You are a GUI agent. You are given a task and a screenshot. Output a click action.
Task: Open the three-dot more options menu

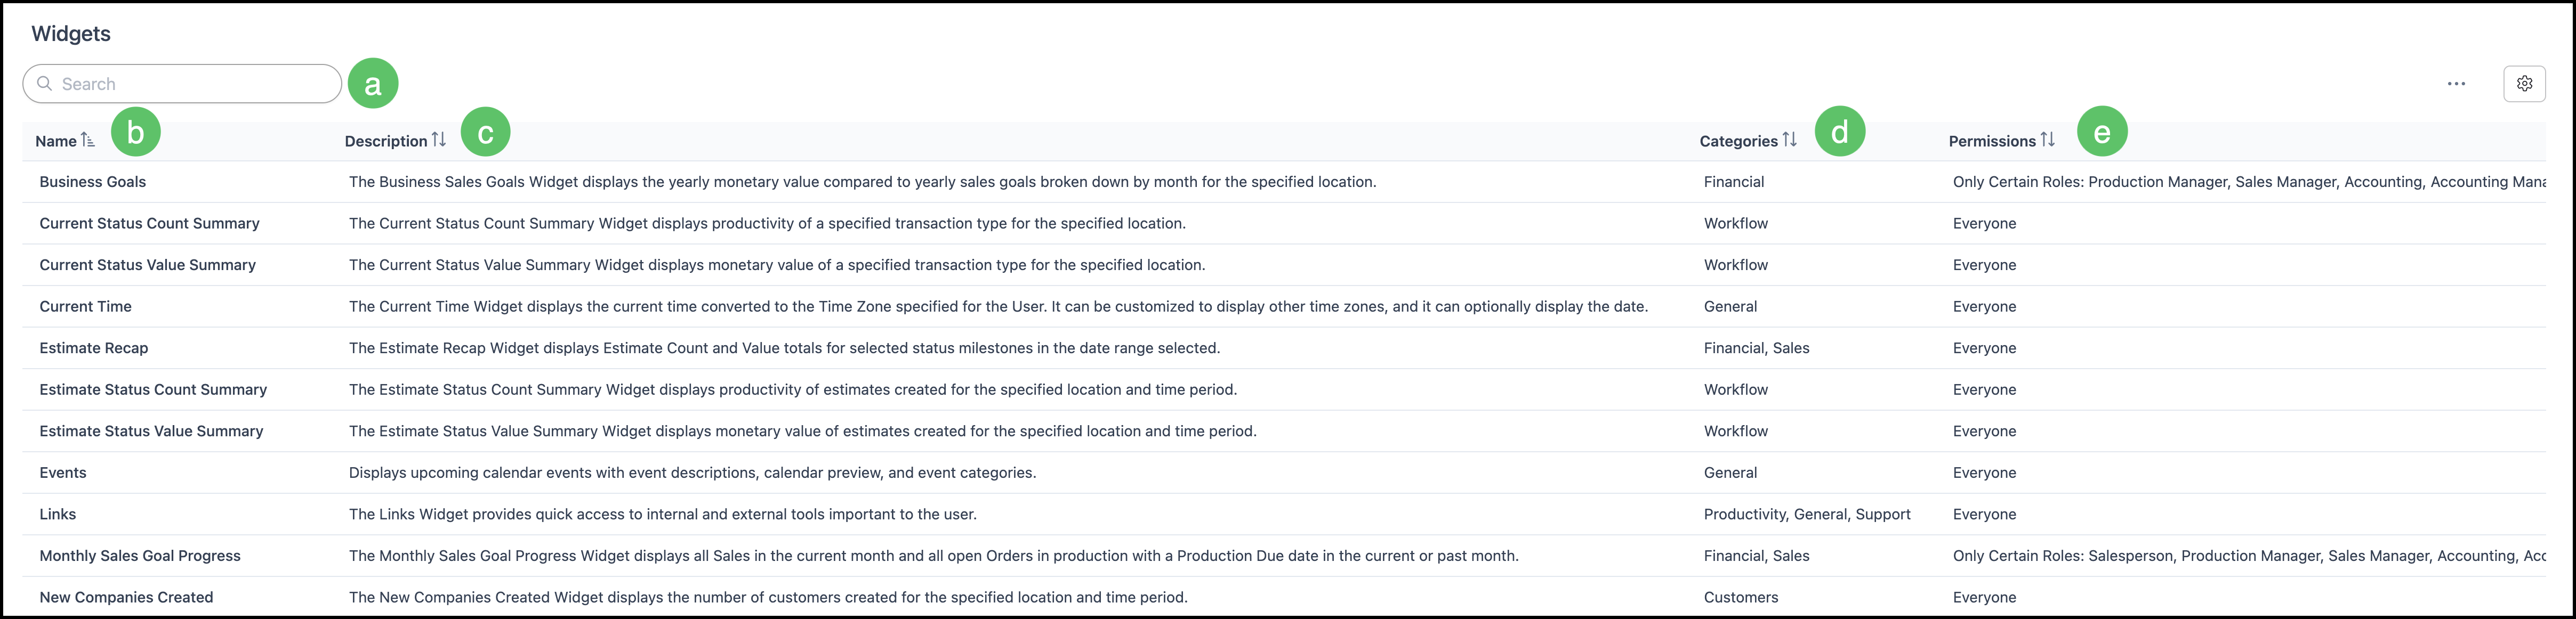click(x=2456, y=84)
